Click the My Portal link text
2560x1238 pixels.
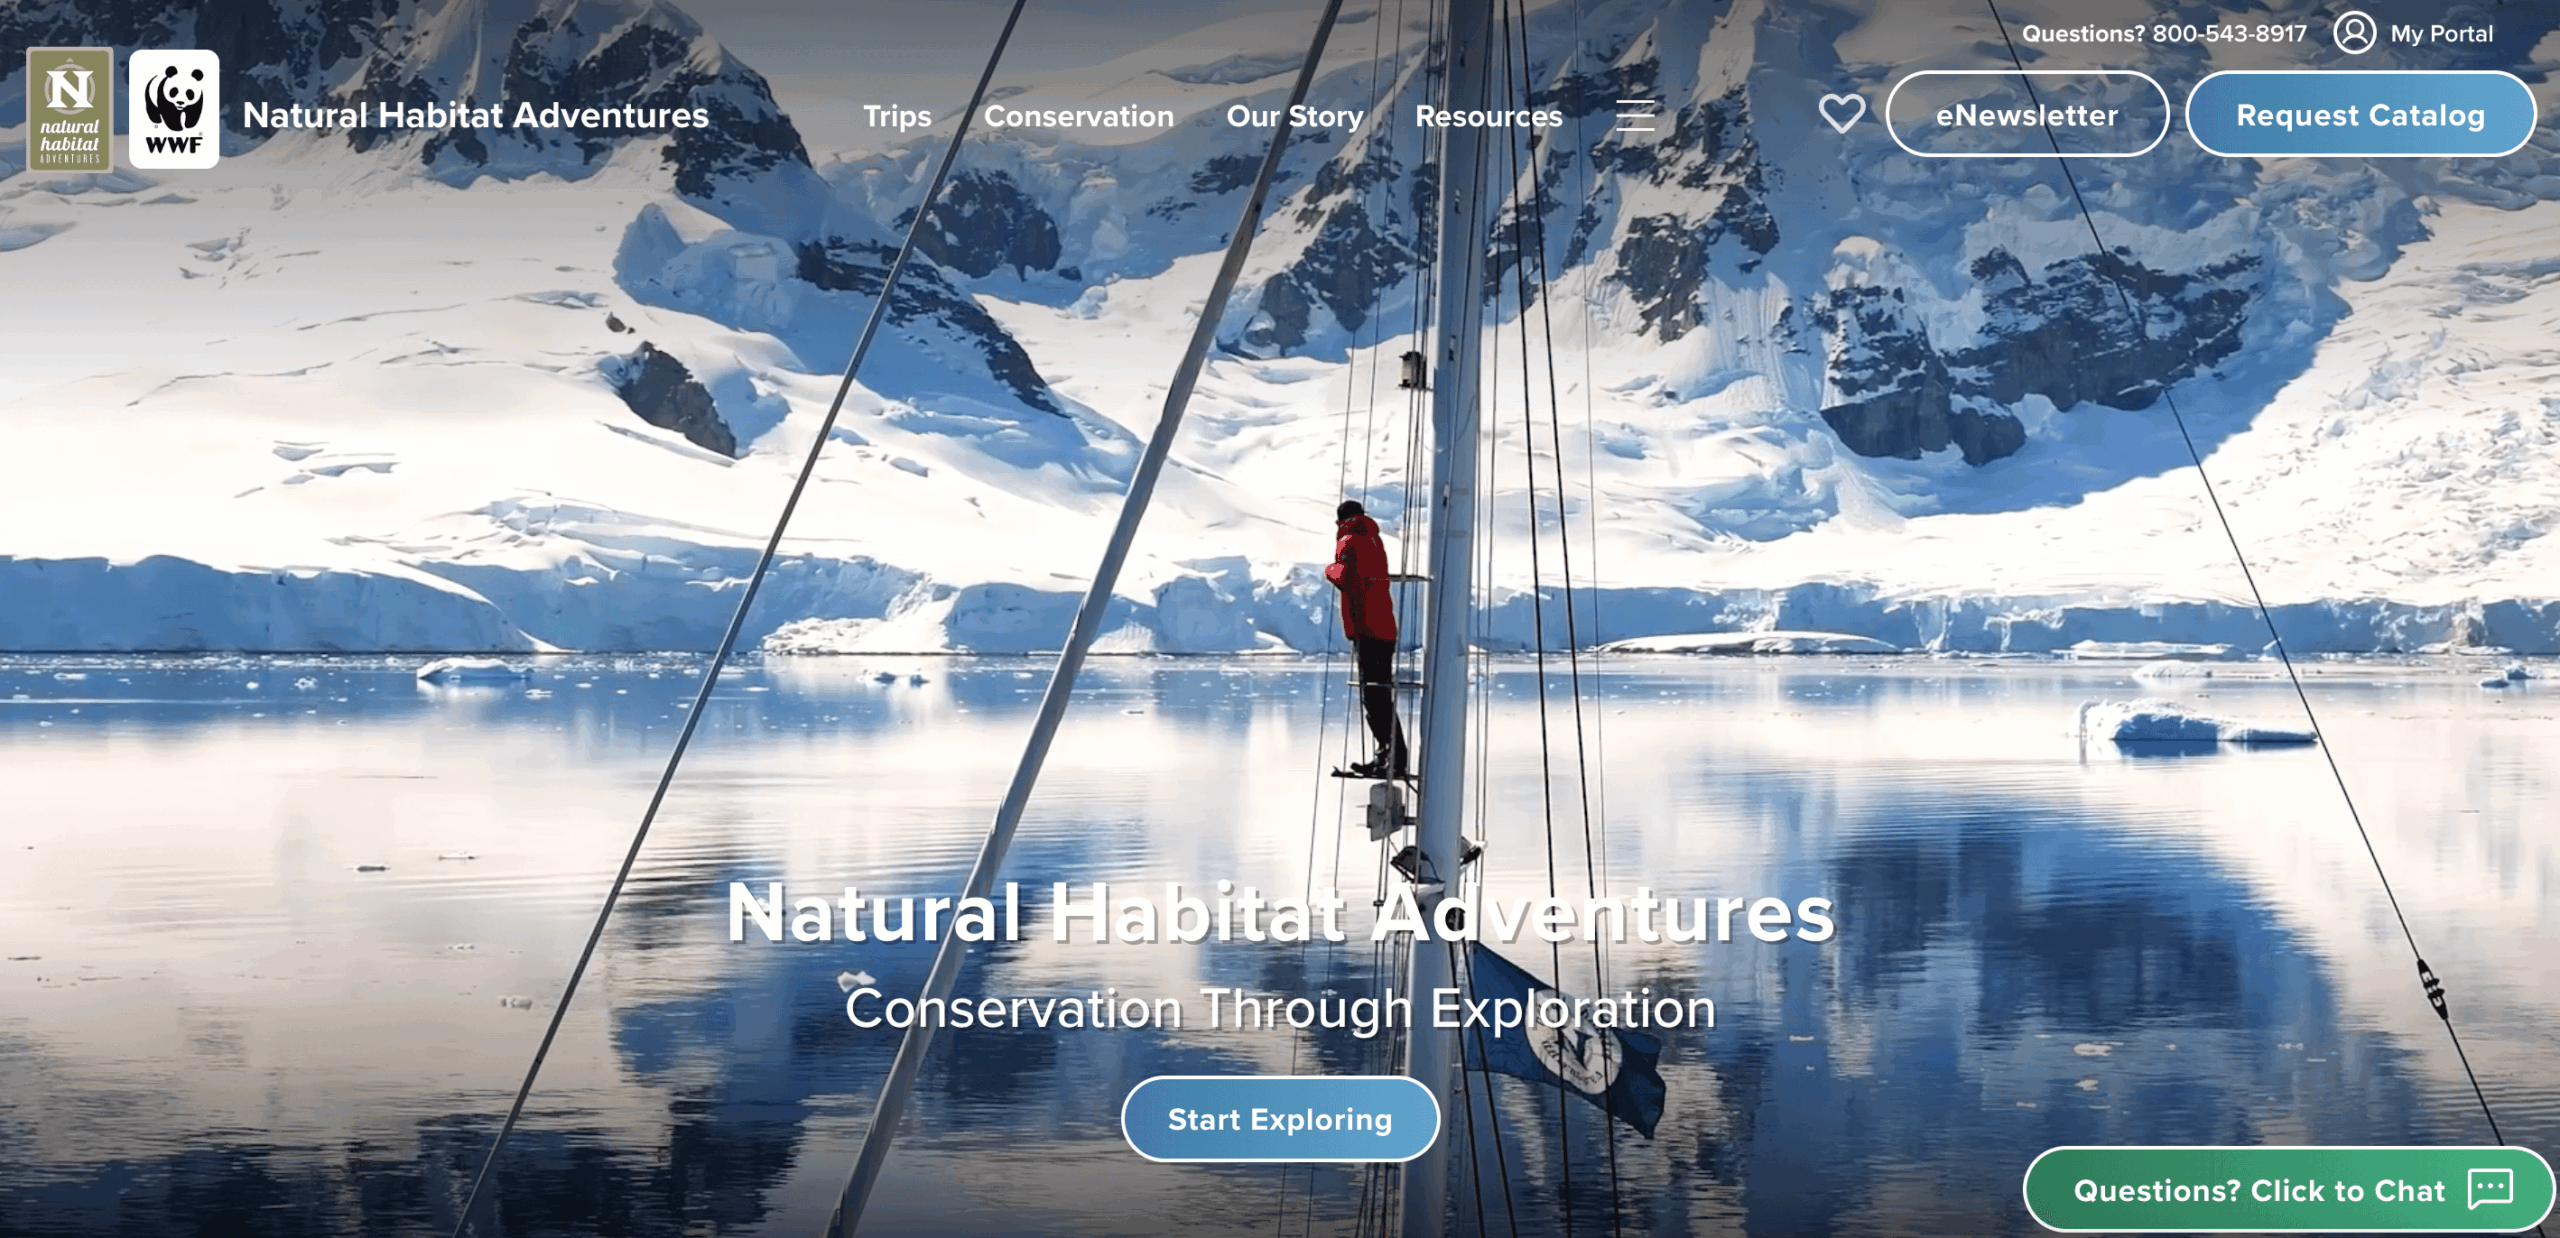pos(2442,34)
